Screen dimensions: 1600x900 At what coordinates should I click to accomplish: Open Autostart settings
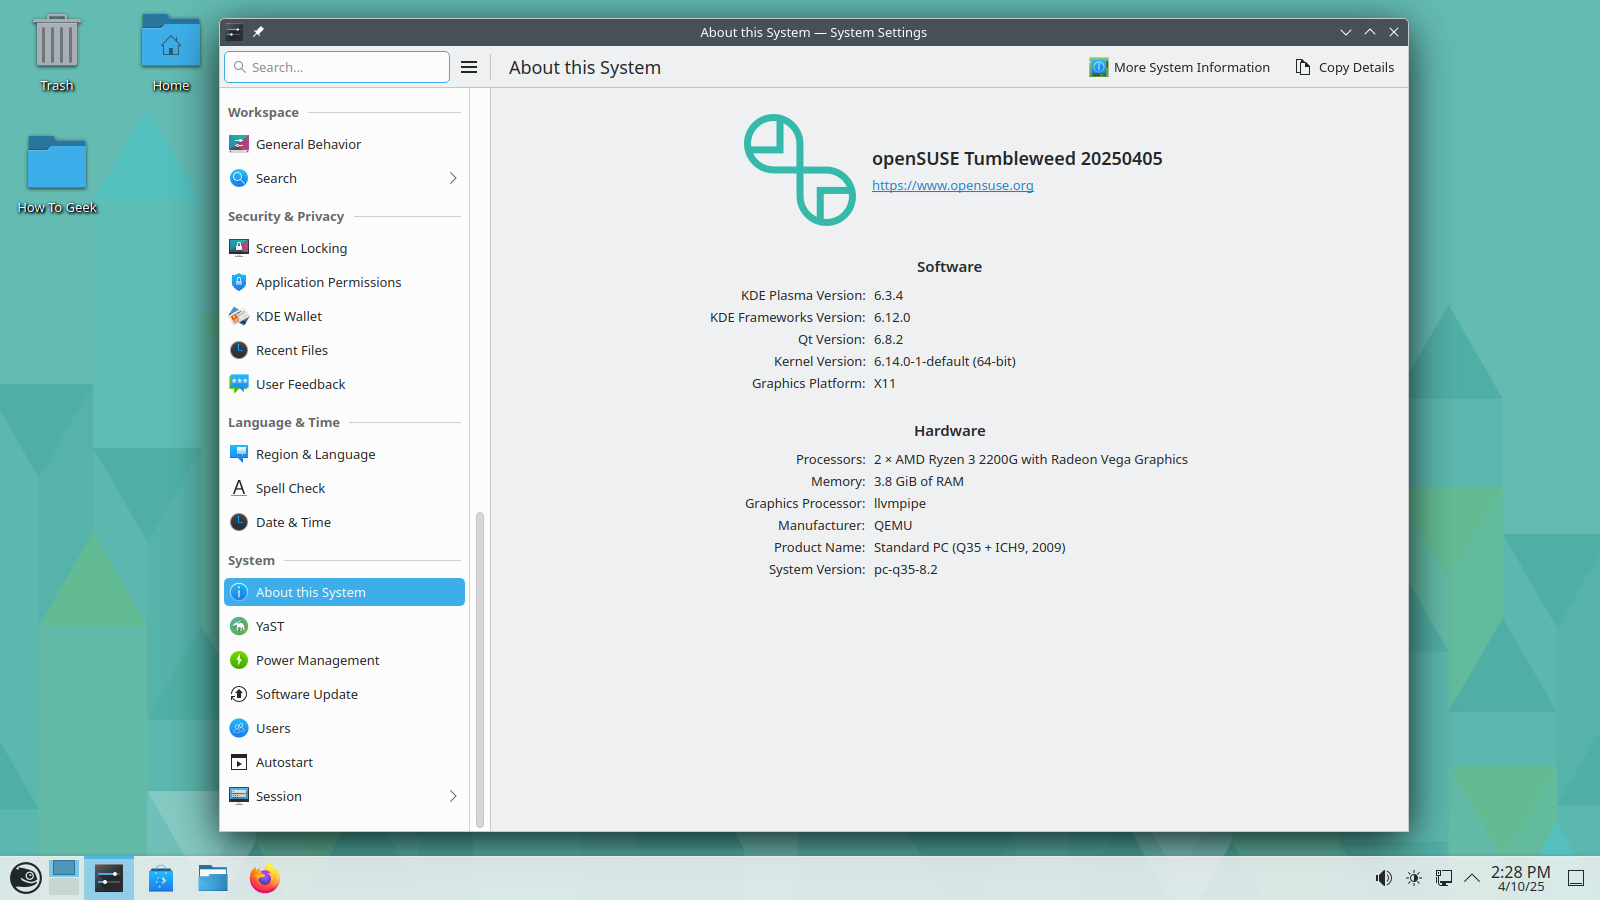tap(284, 762)
